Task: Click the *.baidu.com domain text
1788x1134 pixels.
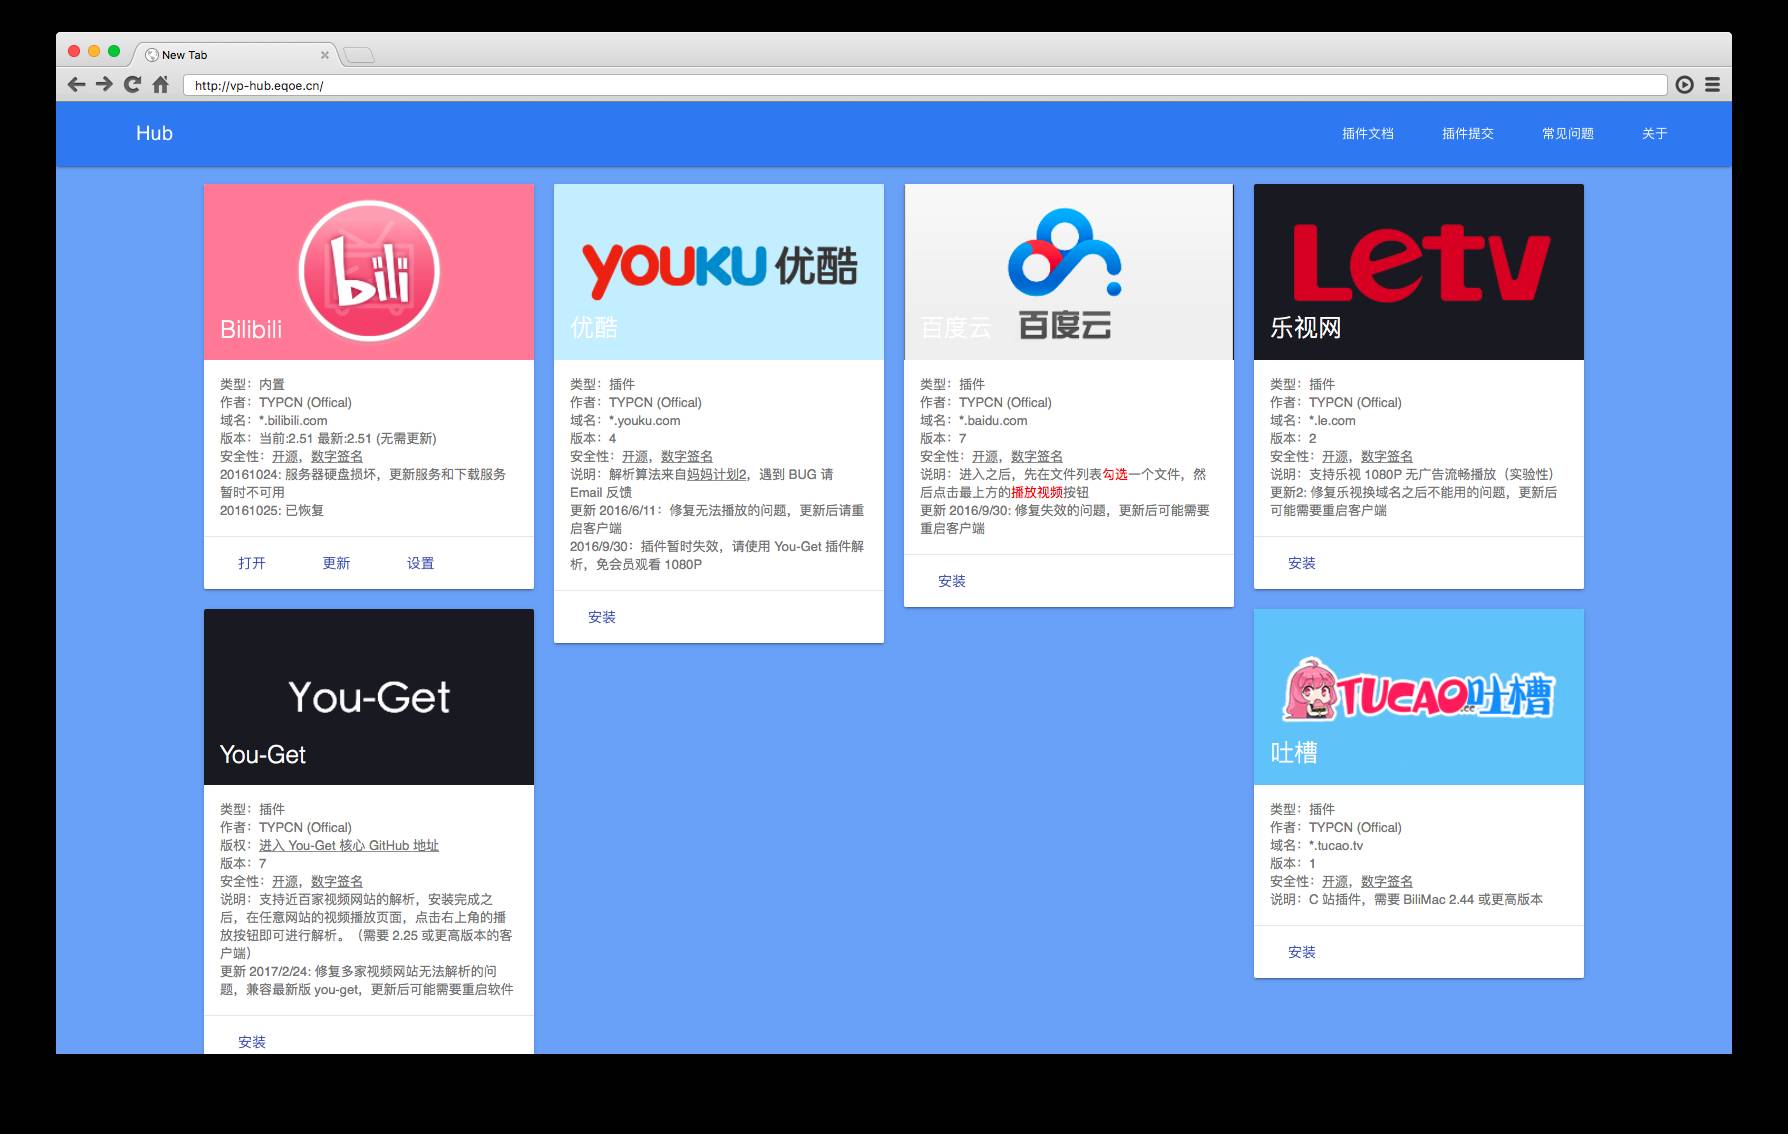Action: point(993,421)
